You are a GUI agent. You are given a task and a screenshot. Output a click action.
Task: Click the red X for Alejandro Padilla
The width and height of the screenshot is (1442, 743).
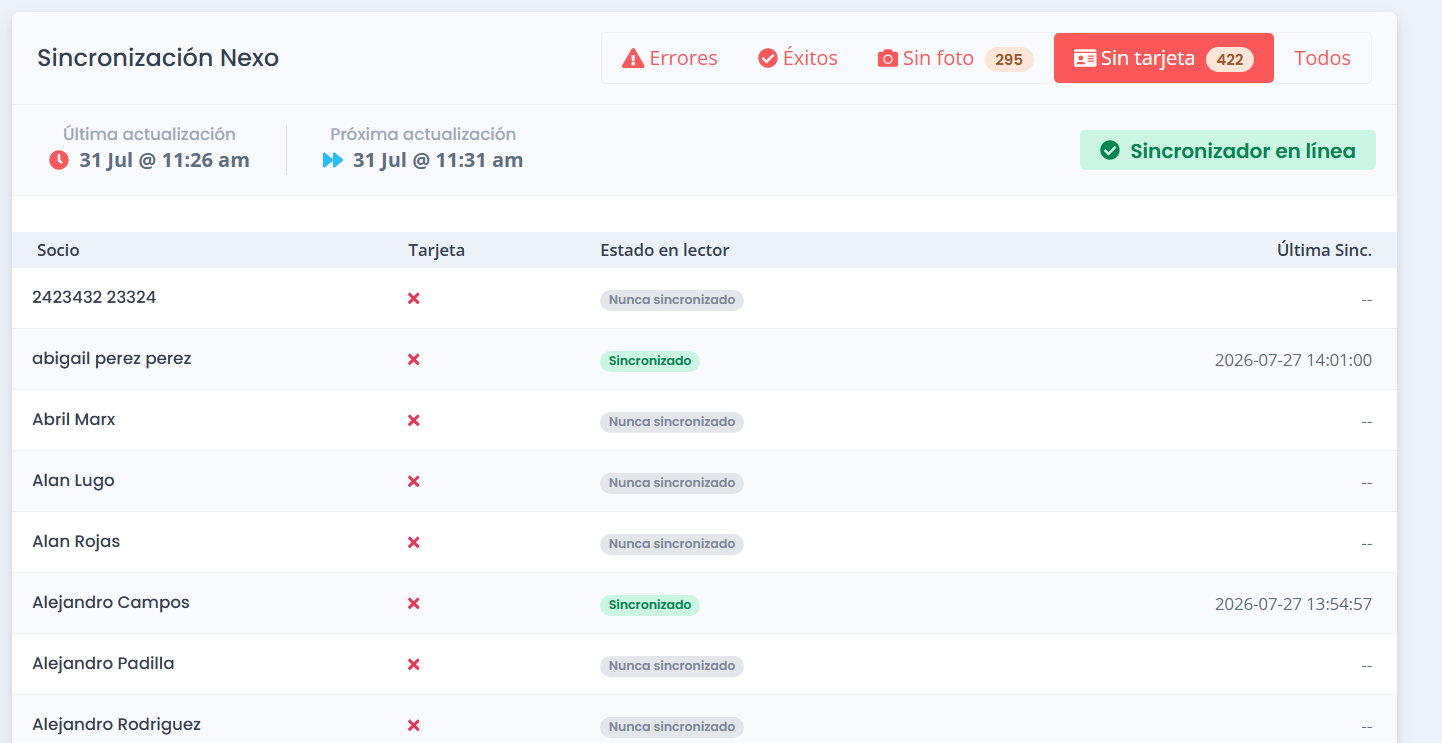(414, 664)
